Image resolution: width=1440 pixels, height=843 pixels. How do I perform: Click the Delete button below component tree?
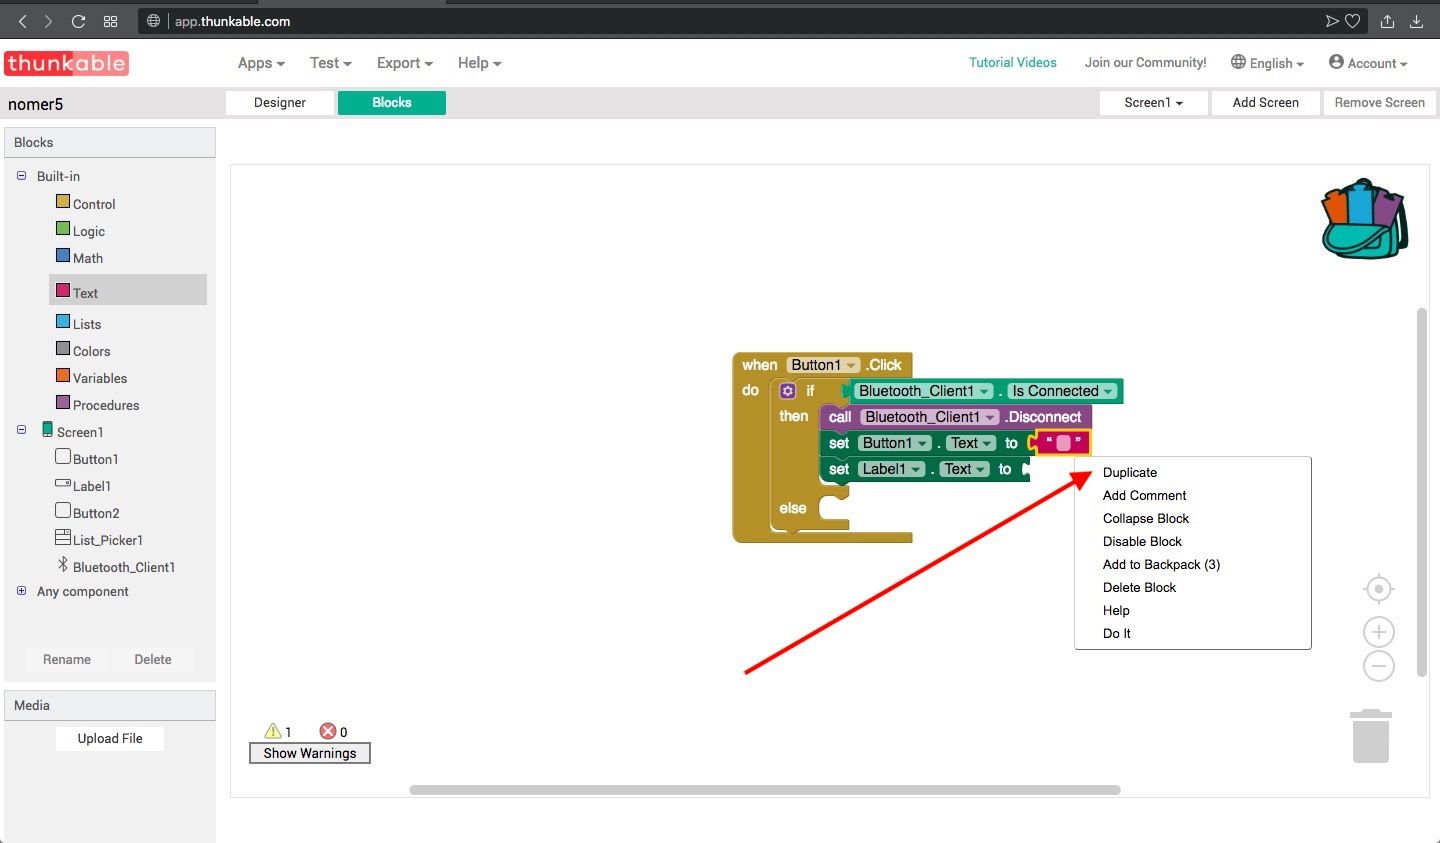[x=153, y=660]
